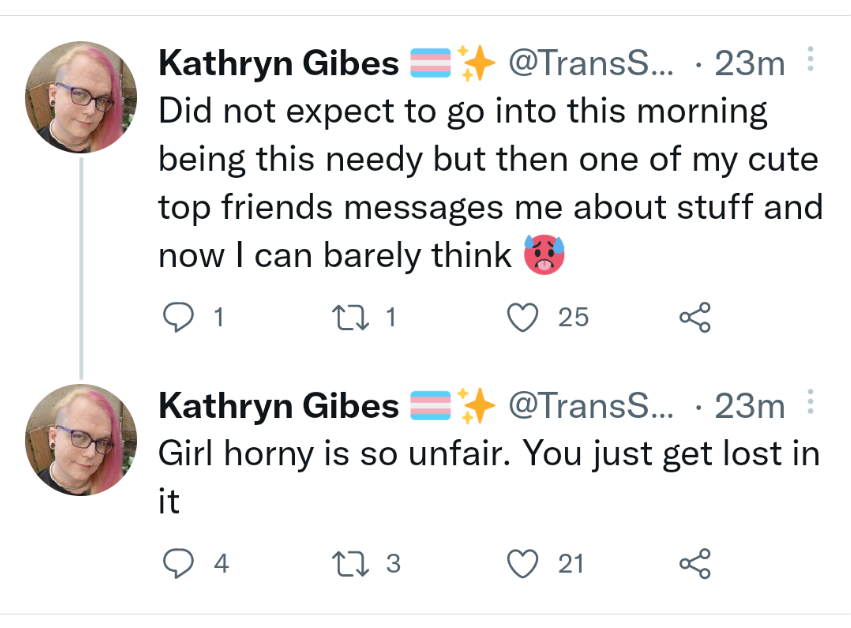
Task: Share the second tweet via share icon
Action: coord(695,564)
